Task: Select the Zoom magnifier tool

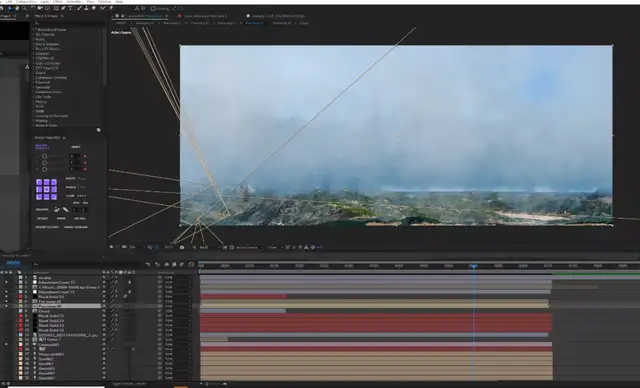Action: [x=24, y=8]
